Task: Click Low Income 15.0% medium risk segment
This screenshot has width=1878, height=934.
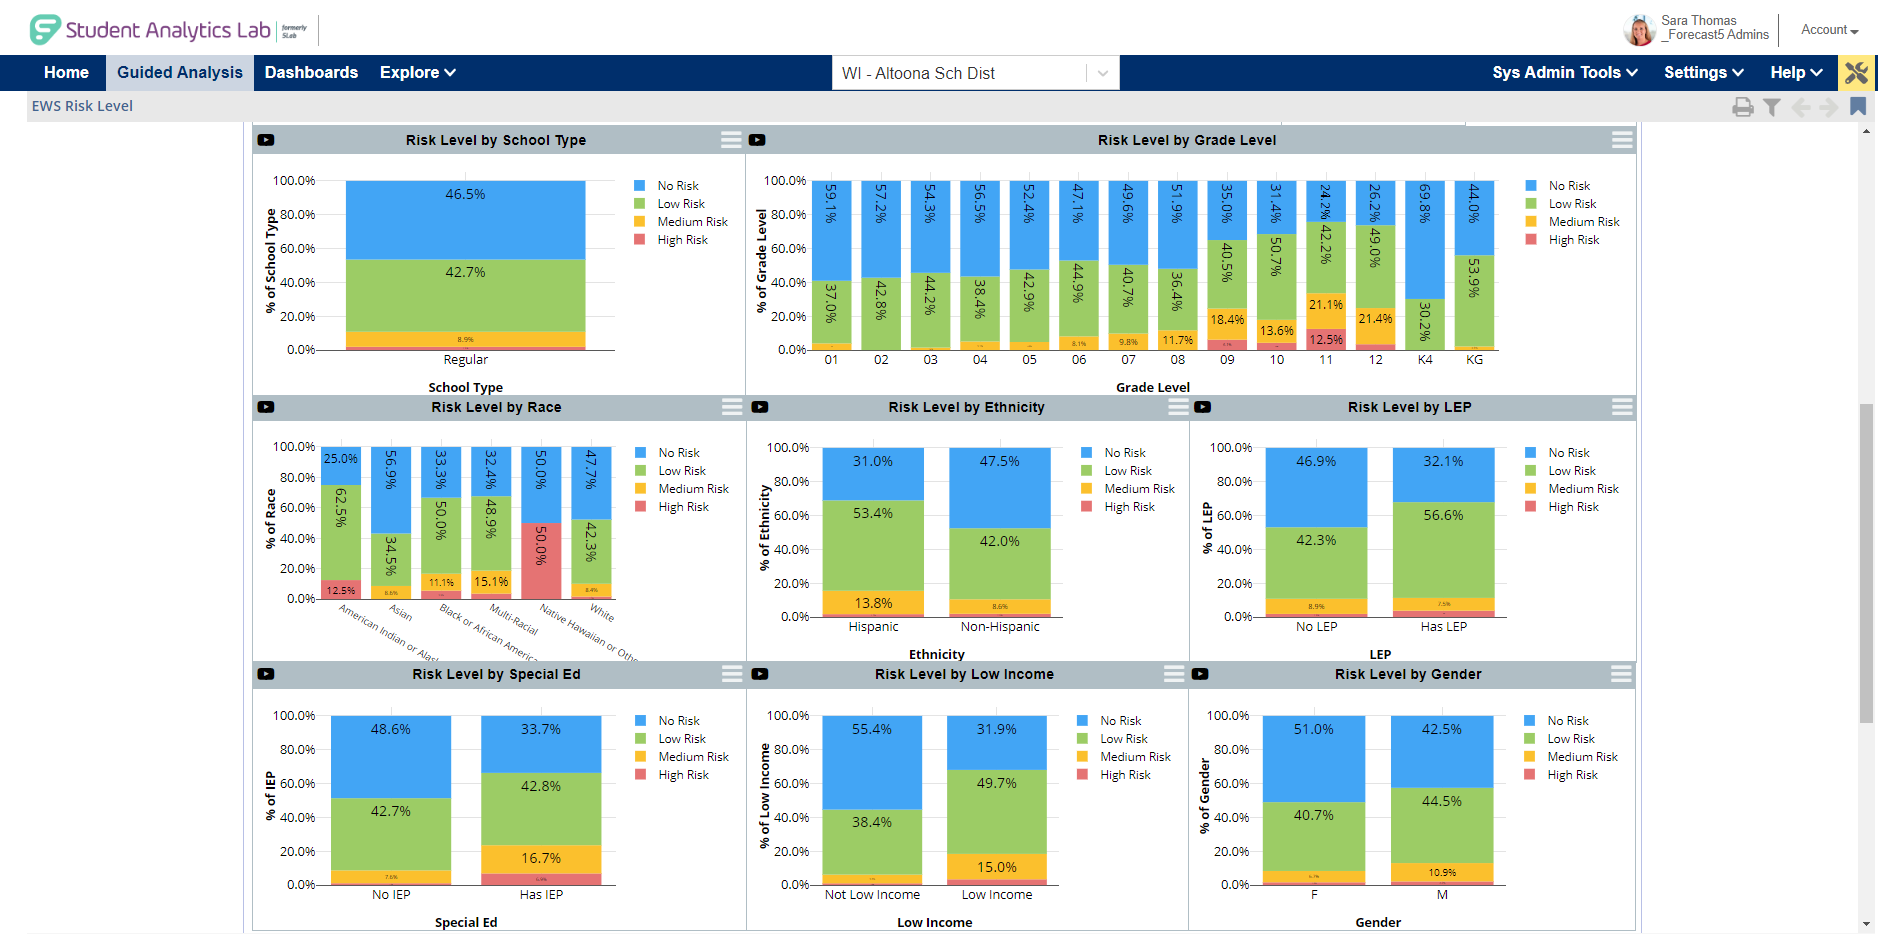Action: (997, 867)
